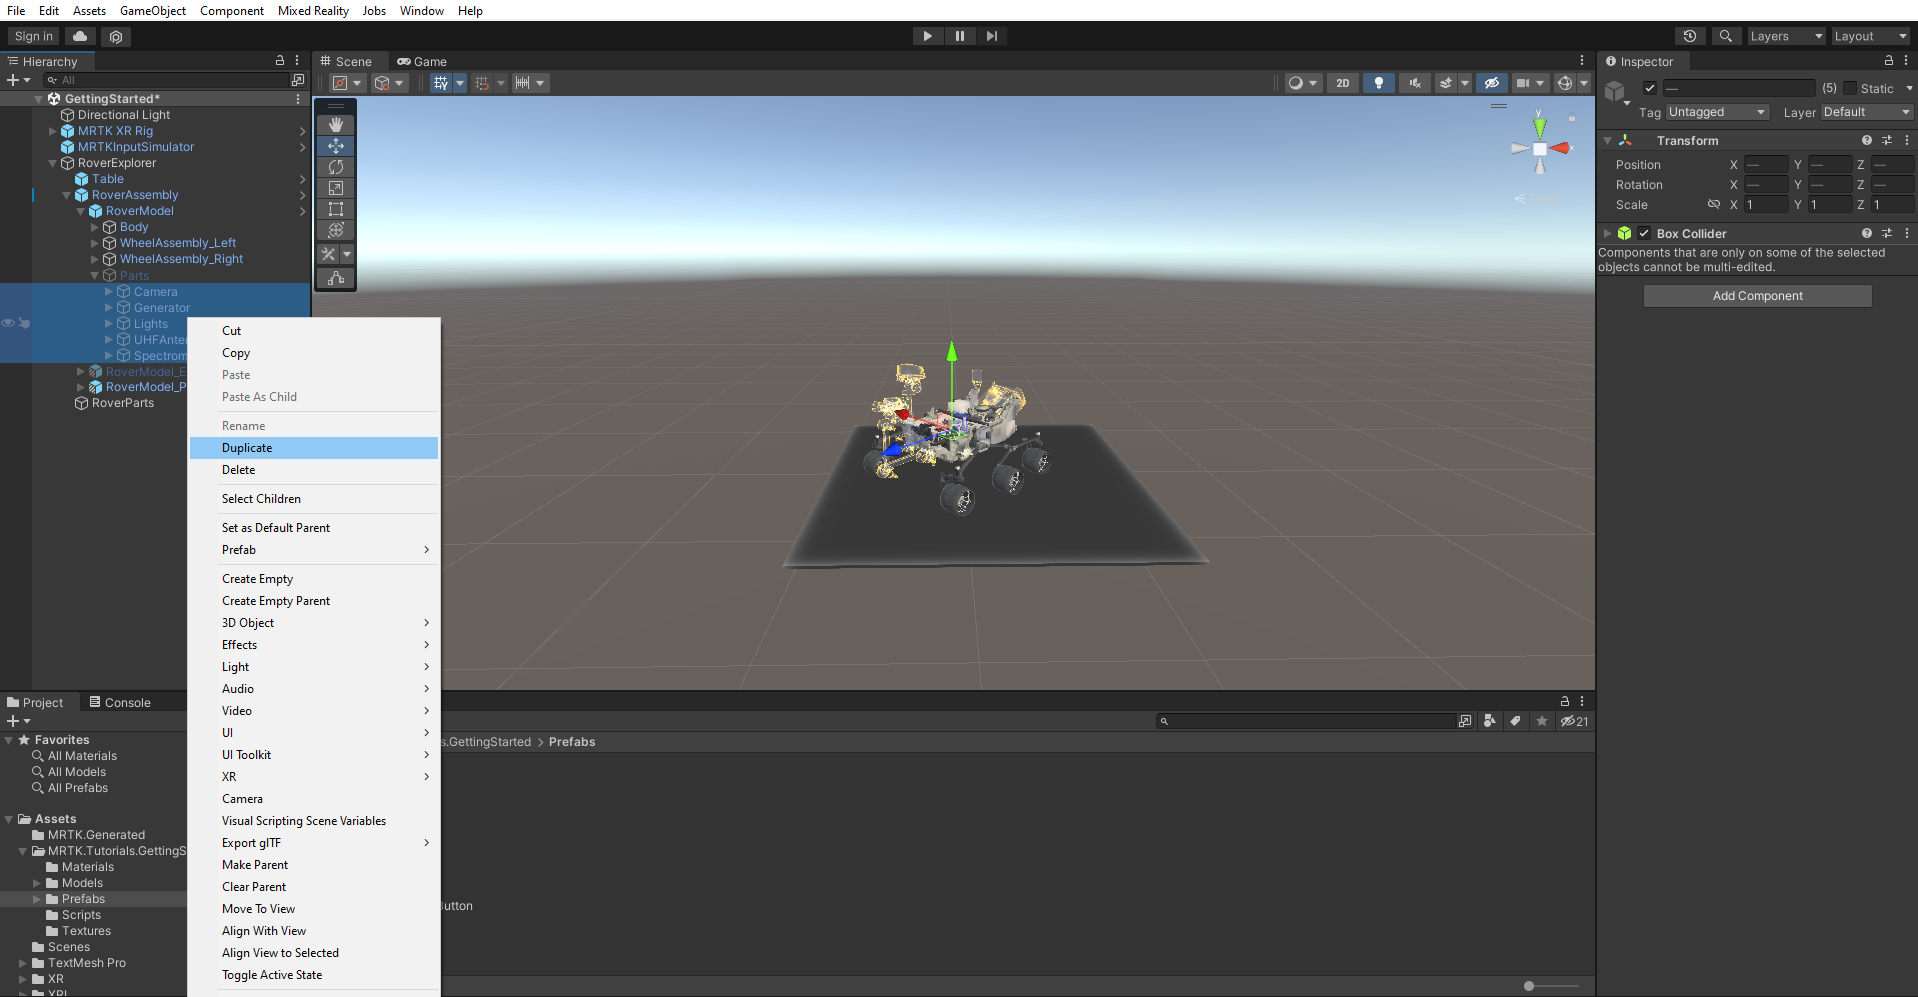Open the Mixed Reality menu

[x=313, y=11]
